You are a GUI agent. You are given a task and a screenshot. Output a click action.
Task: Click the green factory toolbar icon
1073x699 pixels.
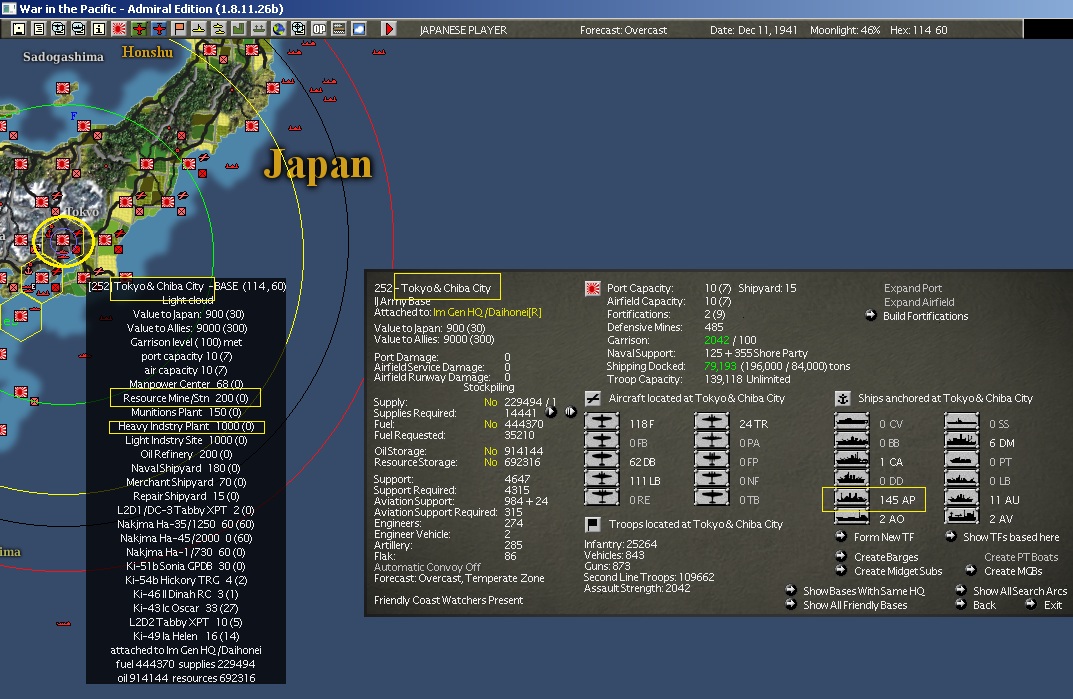pos(239,29)
